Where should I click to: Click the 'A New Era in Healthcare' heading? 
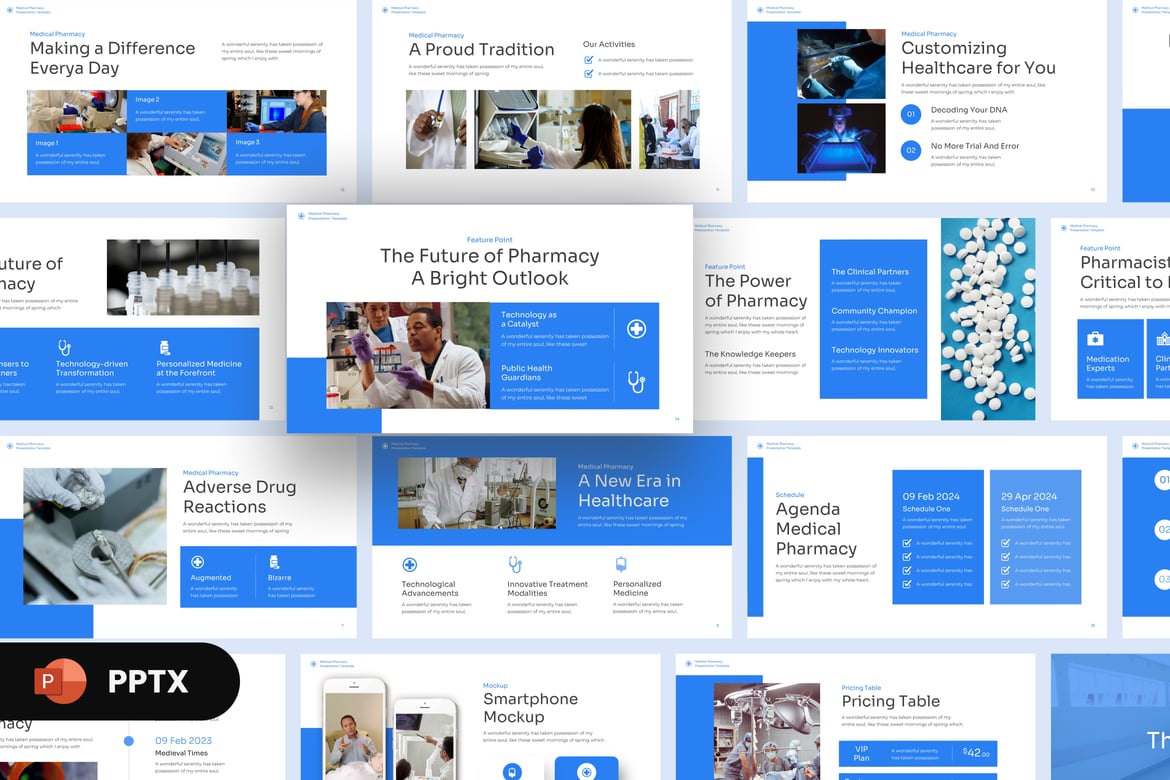629,490
